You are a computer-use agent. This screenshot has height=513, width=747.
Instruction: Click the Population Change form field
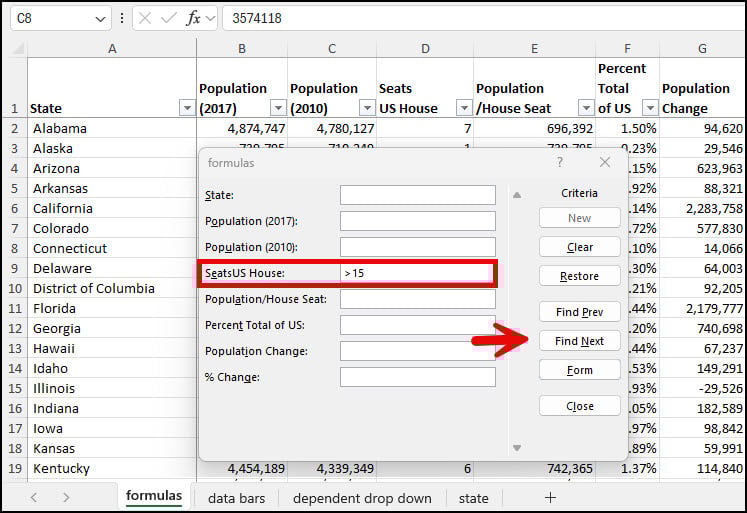tap(418, 351)
